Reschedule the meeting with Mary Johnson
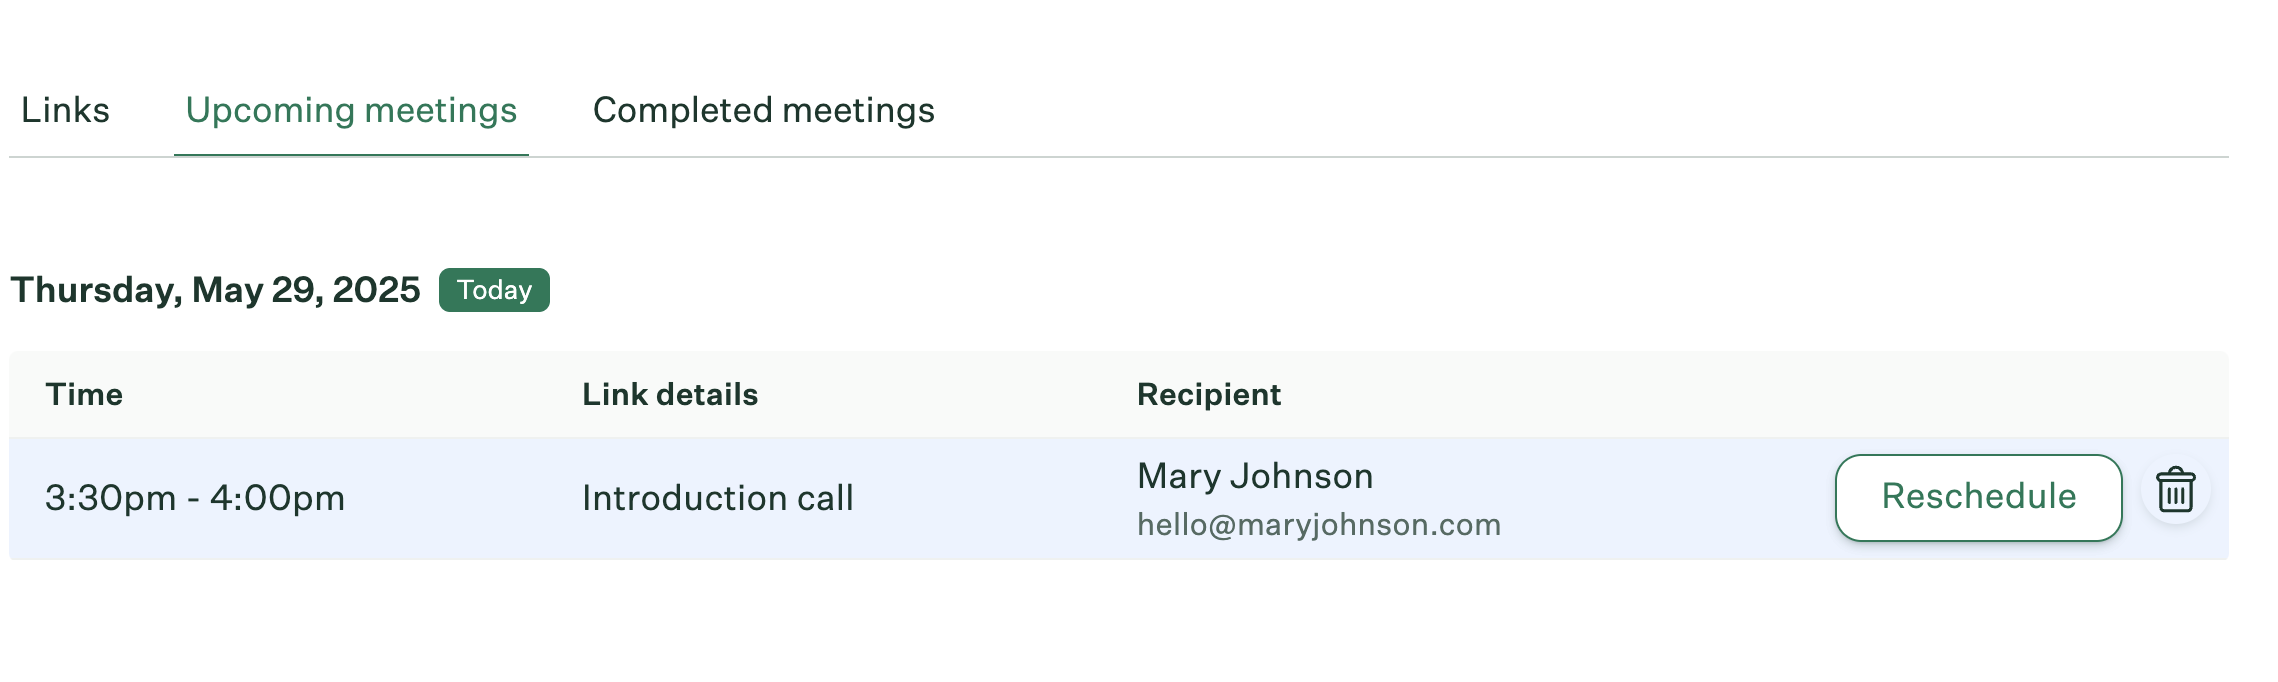 [x=1978, y=497]
